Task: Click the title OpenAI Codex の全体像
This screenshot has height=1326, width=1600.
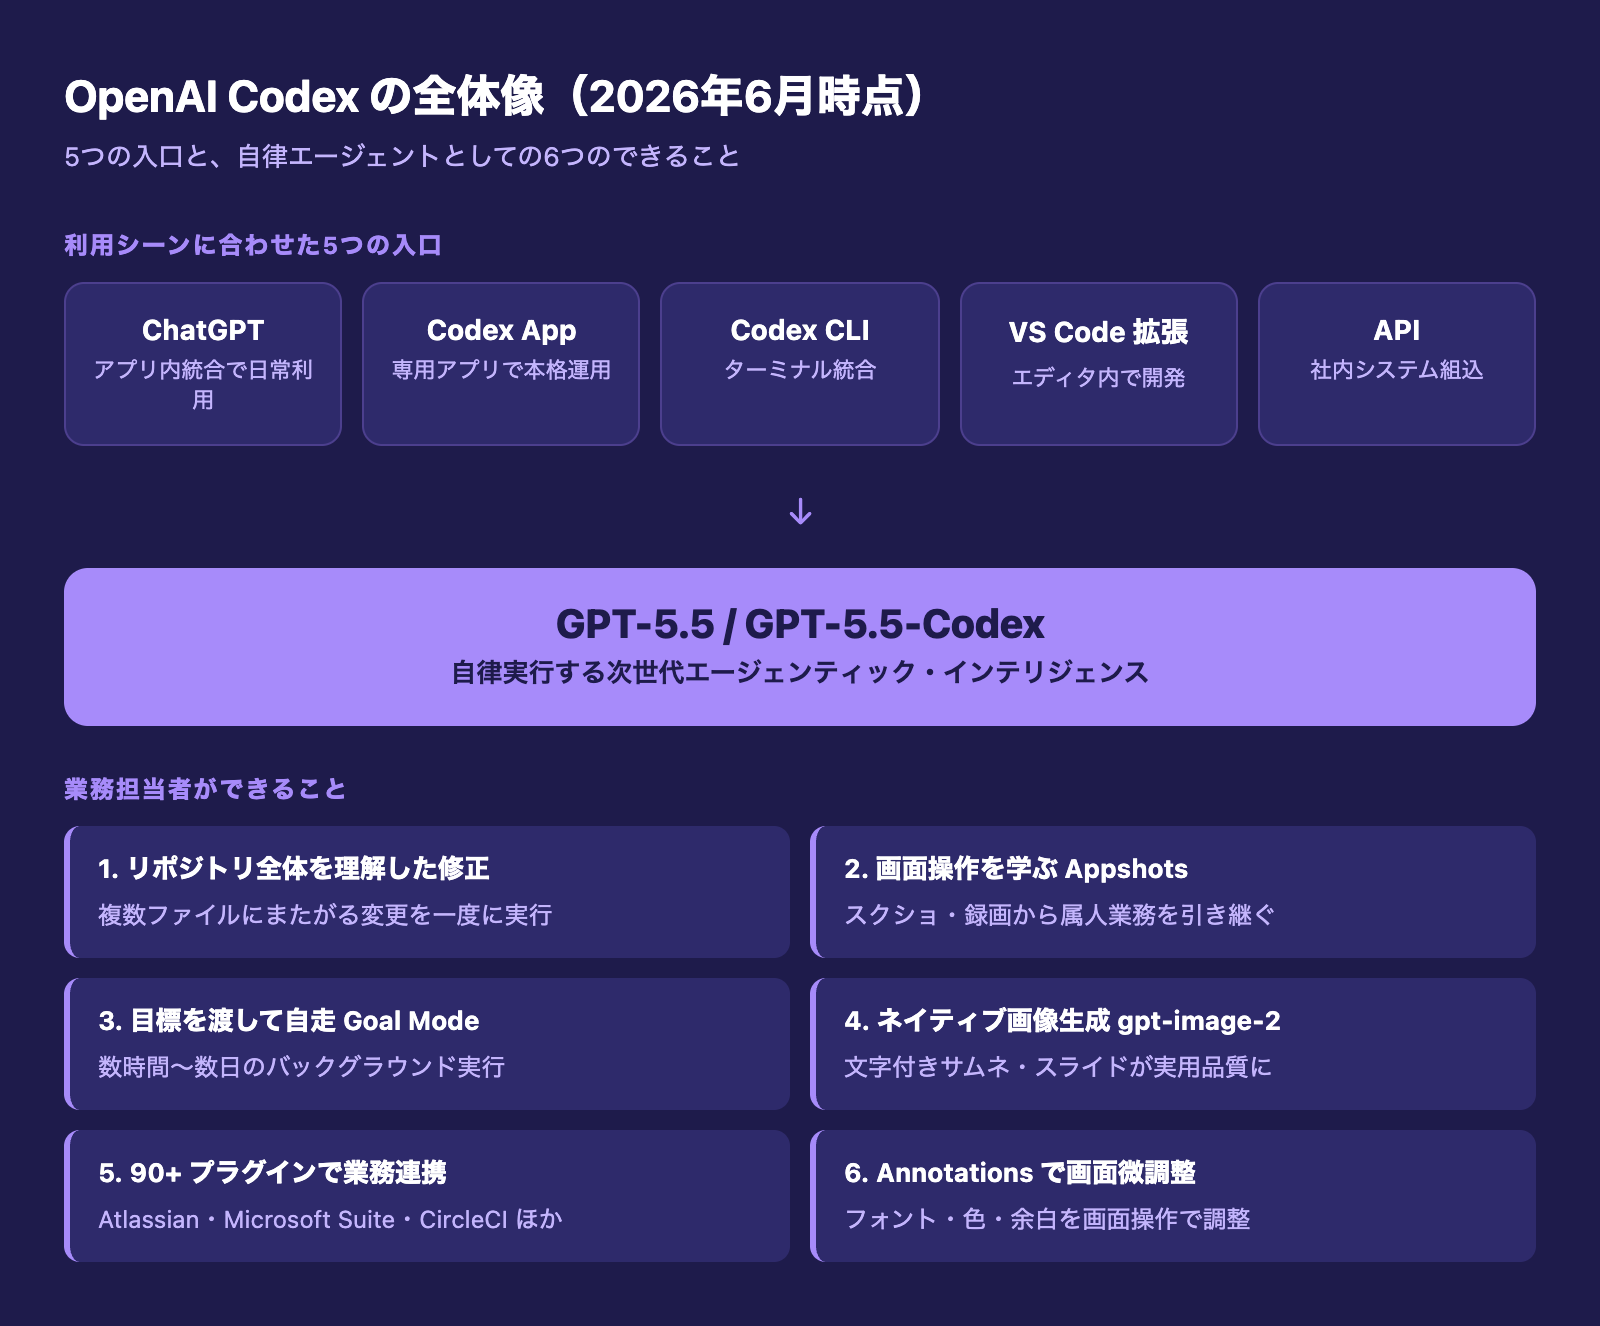Action: point(305,97)
